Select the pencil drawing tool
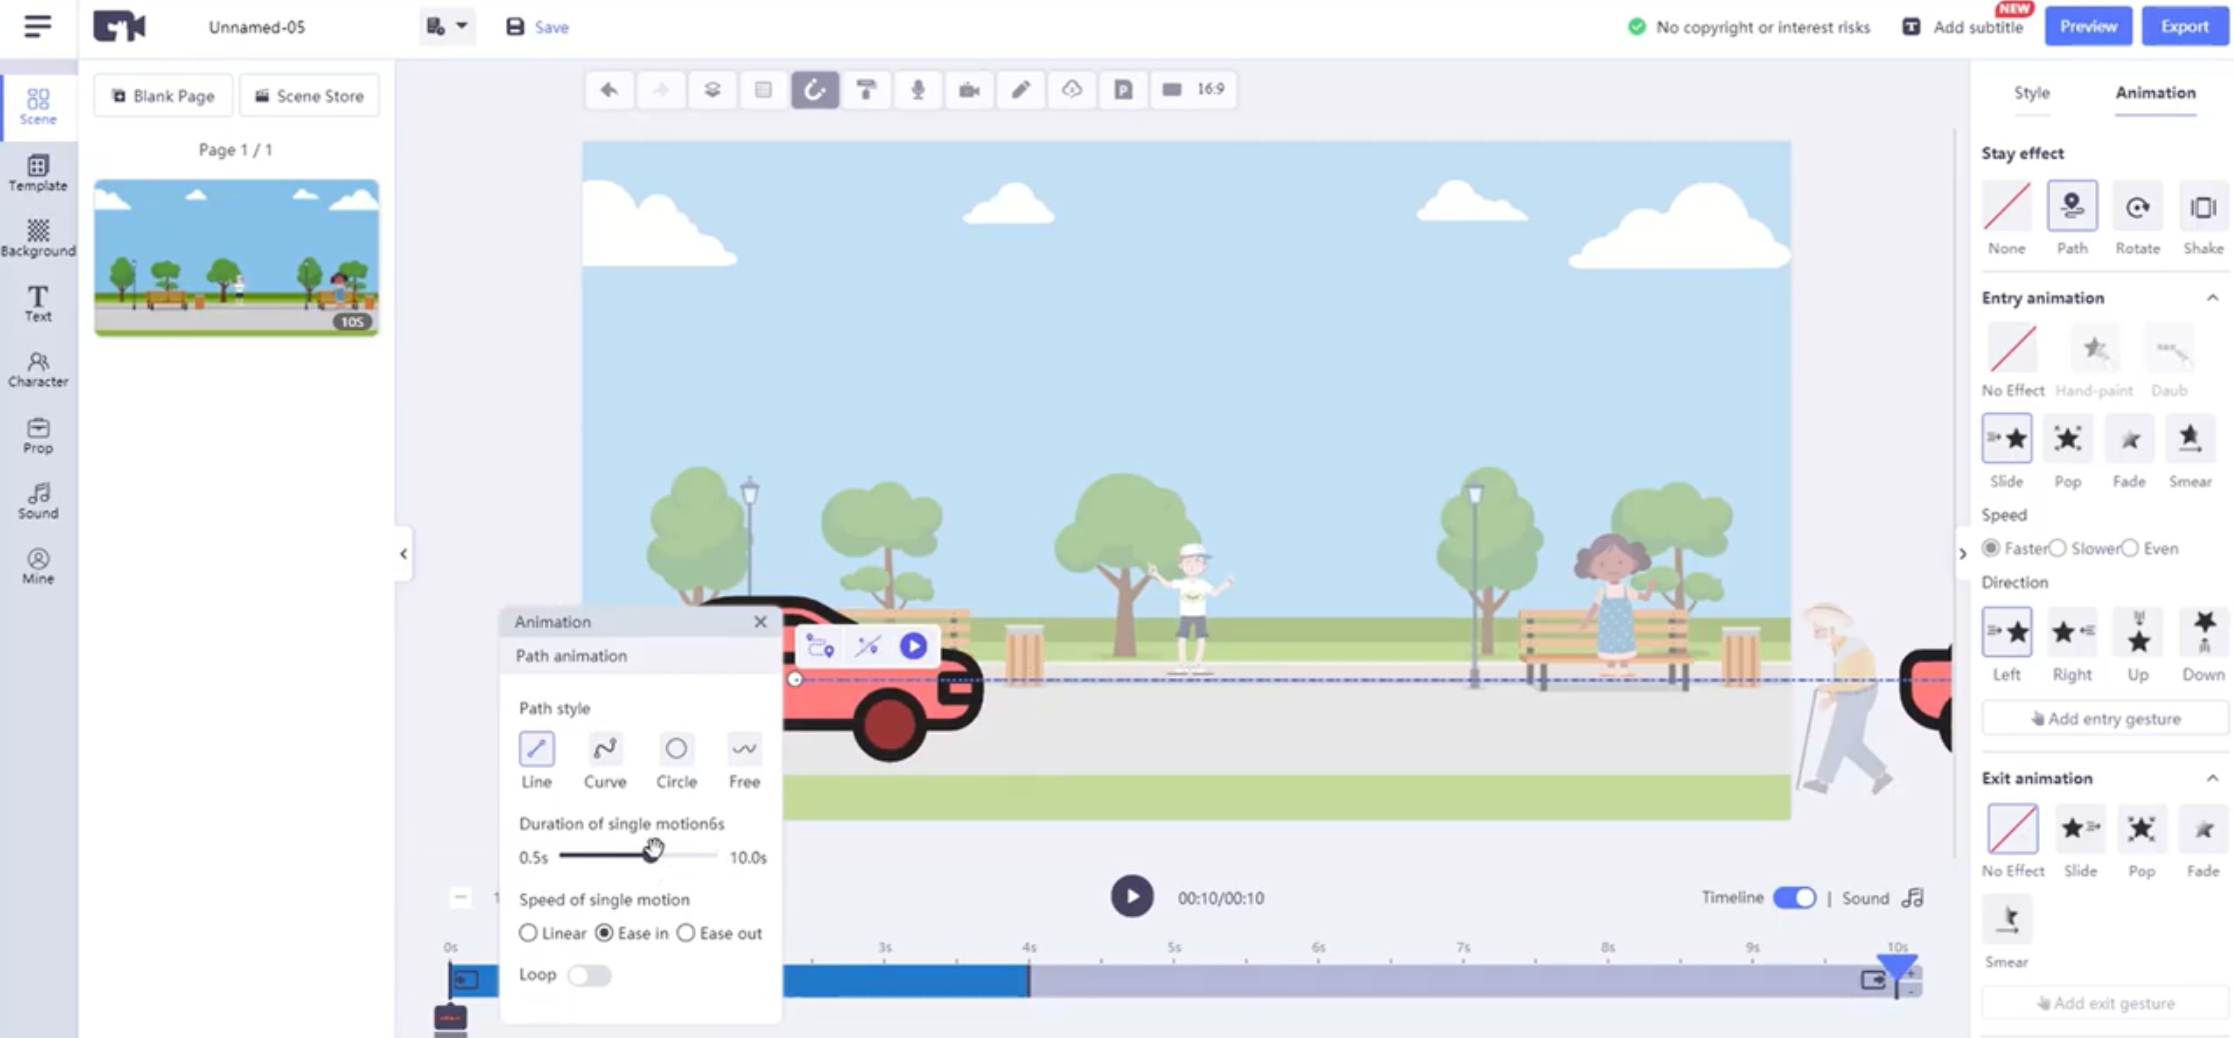 1021,90
